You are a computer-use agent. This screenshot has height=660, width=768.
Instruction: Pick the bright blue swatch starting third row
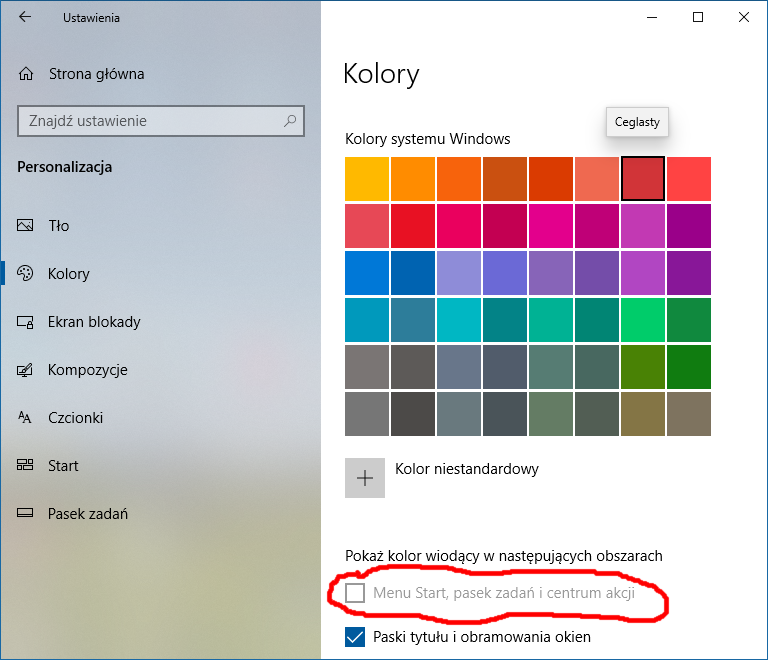click(x=367, y=273)
